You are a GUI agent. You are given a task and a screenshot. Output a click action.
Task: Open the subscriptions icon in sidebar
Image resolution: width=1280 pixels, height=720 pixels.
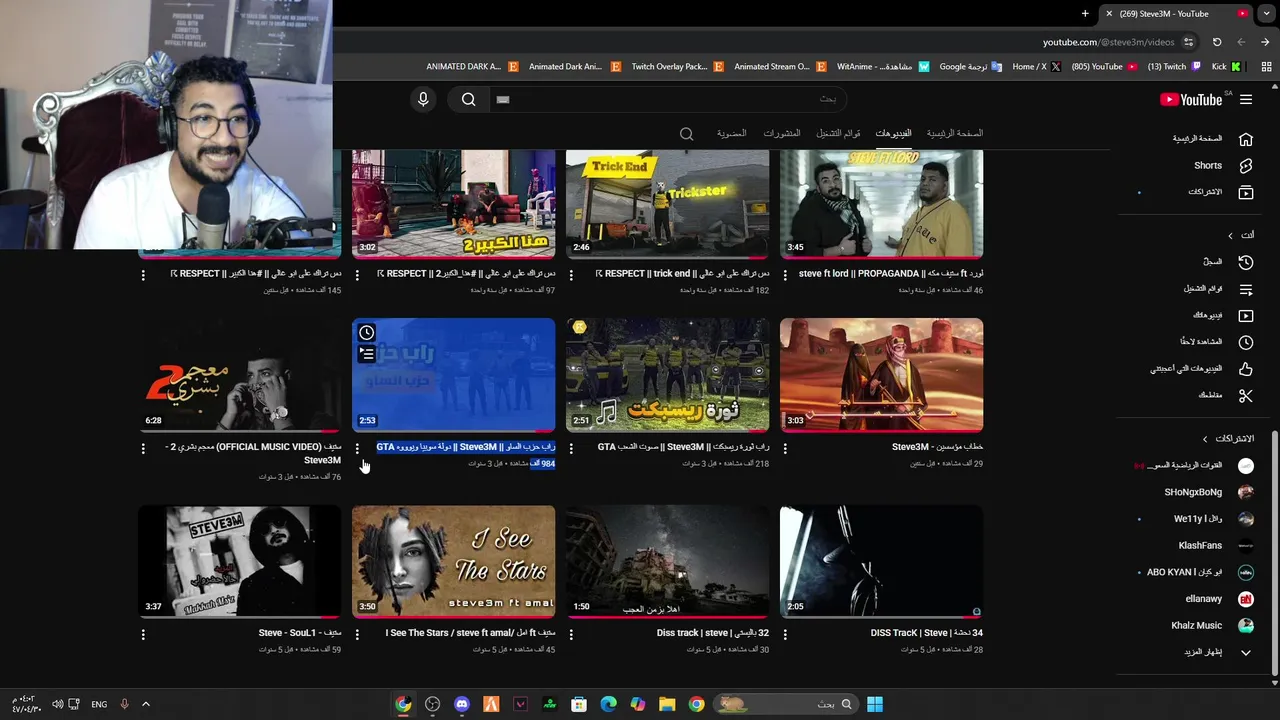tap(1245, 192)
